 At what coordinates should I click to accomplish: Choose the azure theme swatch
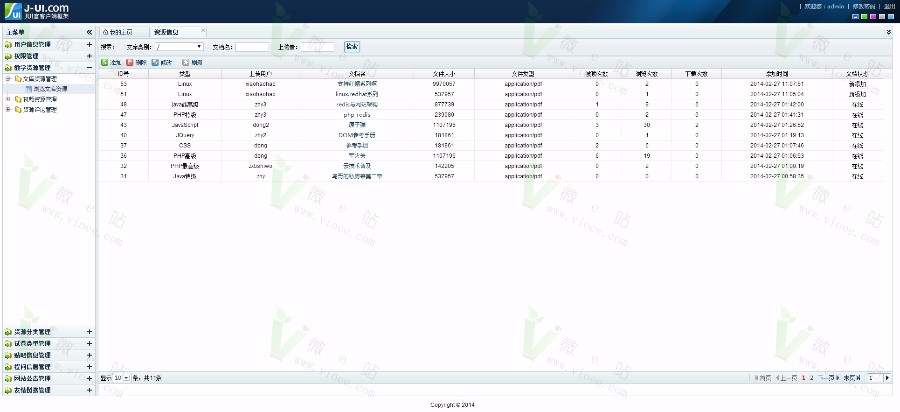pos(891,17)
